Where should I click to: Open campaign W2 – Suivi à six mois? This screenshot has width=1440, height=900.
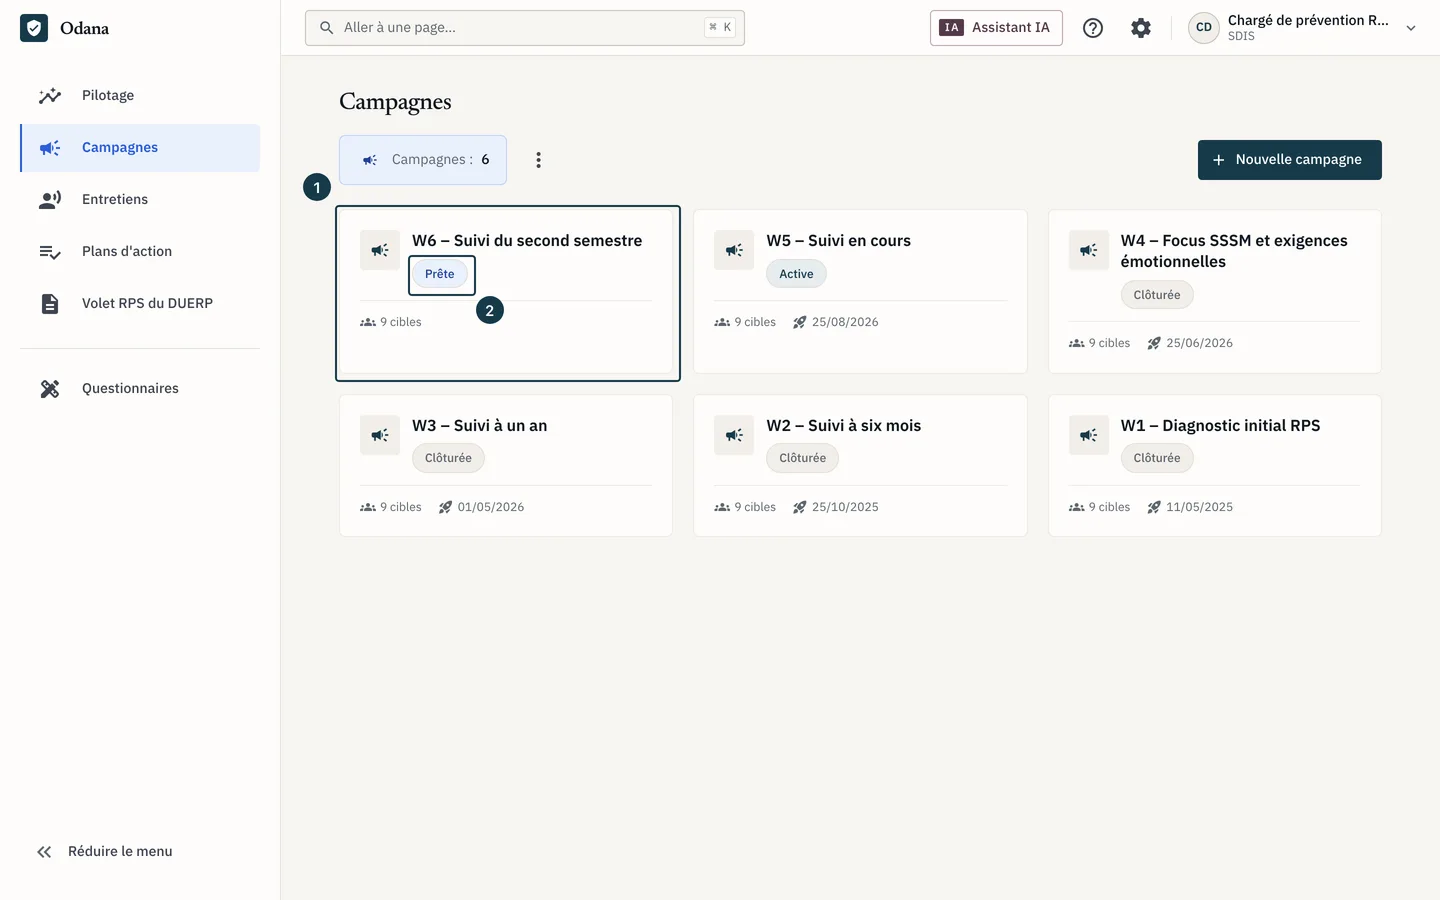point(860,466)
